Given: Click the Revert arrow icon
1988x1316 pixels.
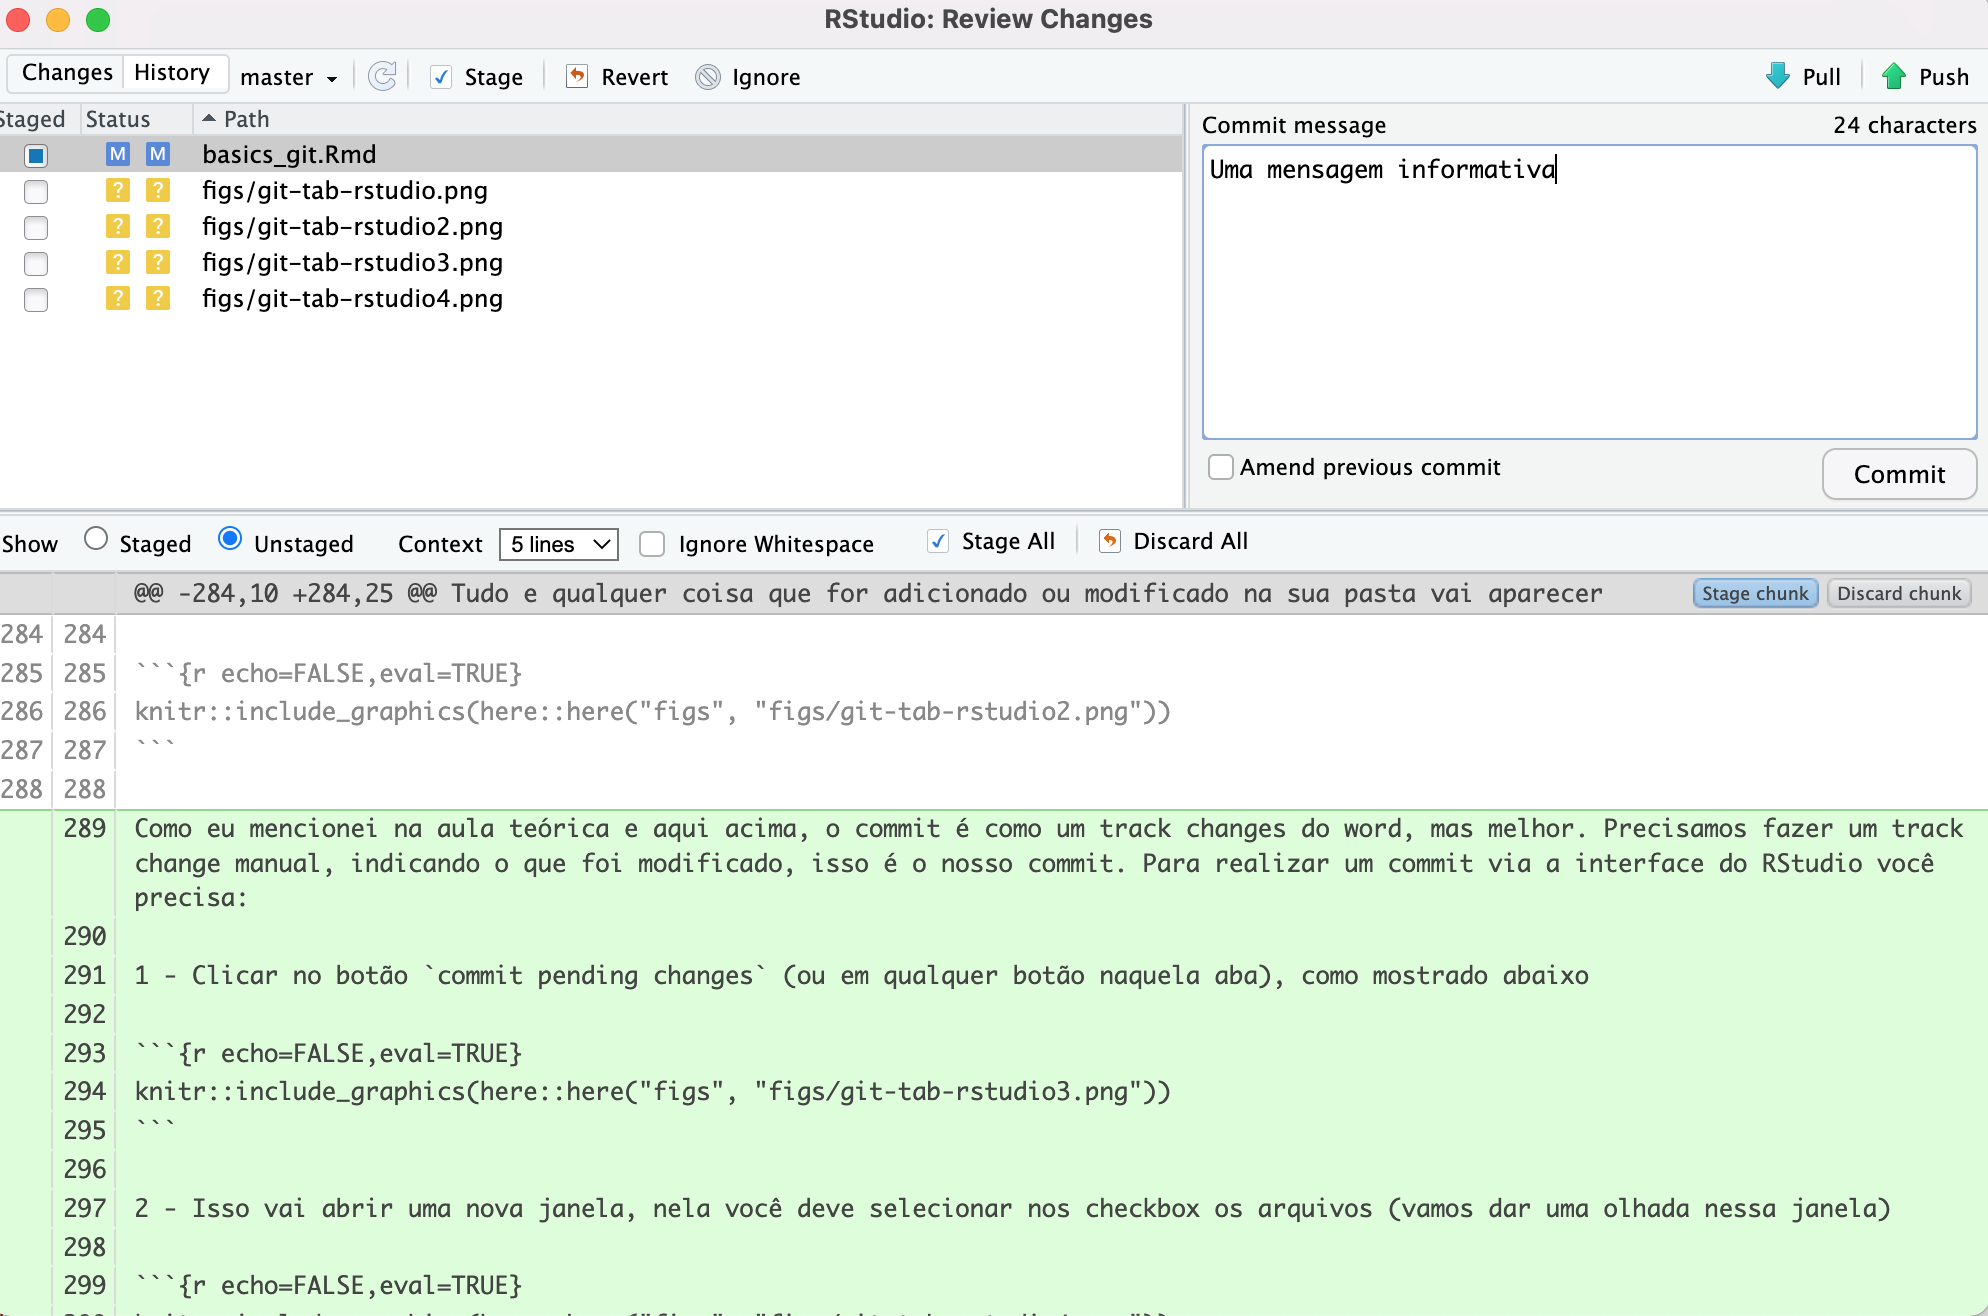Looking at the screenshot, I should coord(577,76).
